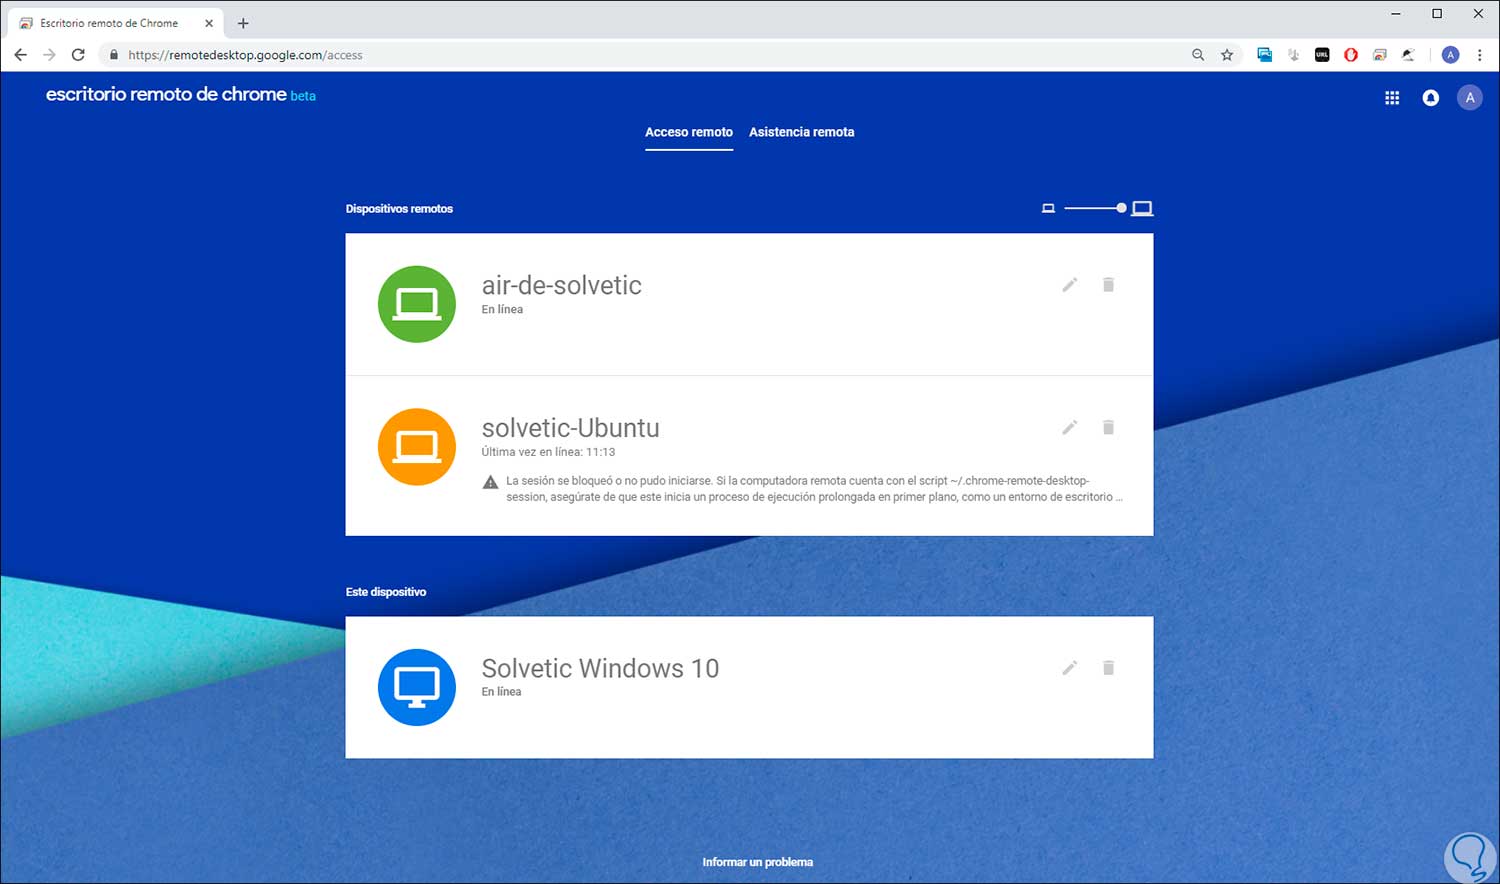This screenshot has height=884, width=1500.
Task: Open the Chrome profile avatar in the toolbar
Action: coord(1451,55)
